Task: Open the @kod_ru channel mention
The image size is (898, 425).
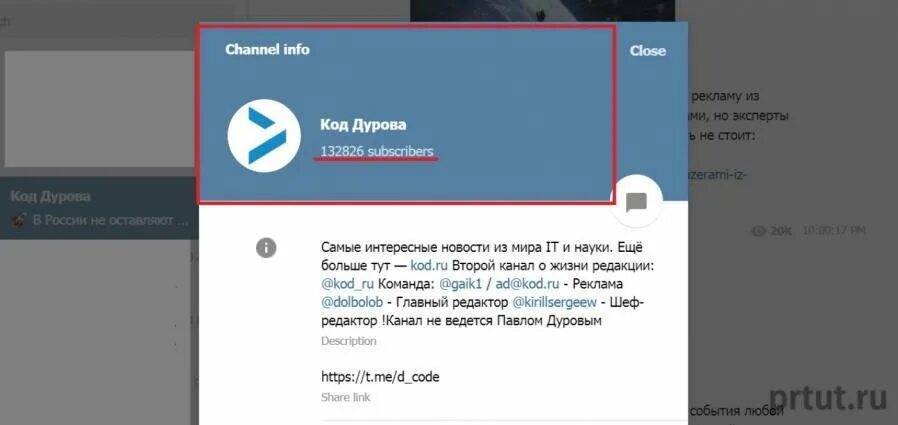Action: 348,285
